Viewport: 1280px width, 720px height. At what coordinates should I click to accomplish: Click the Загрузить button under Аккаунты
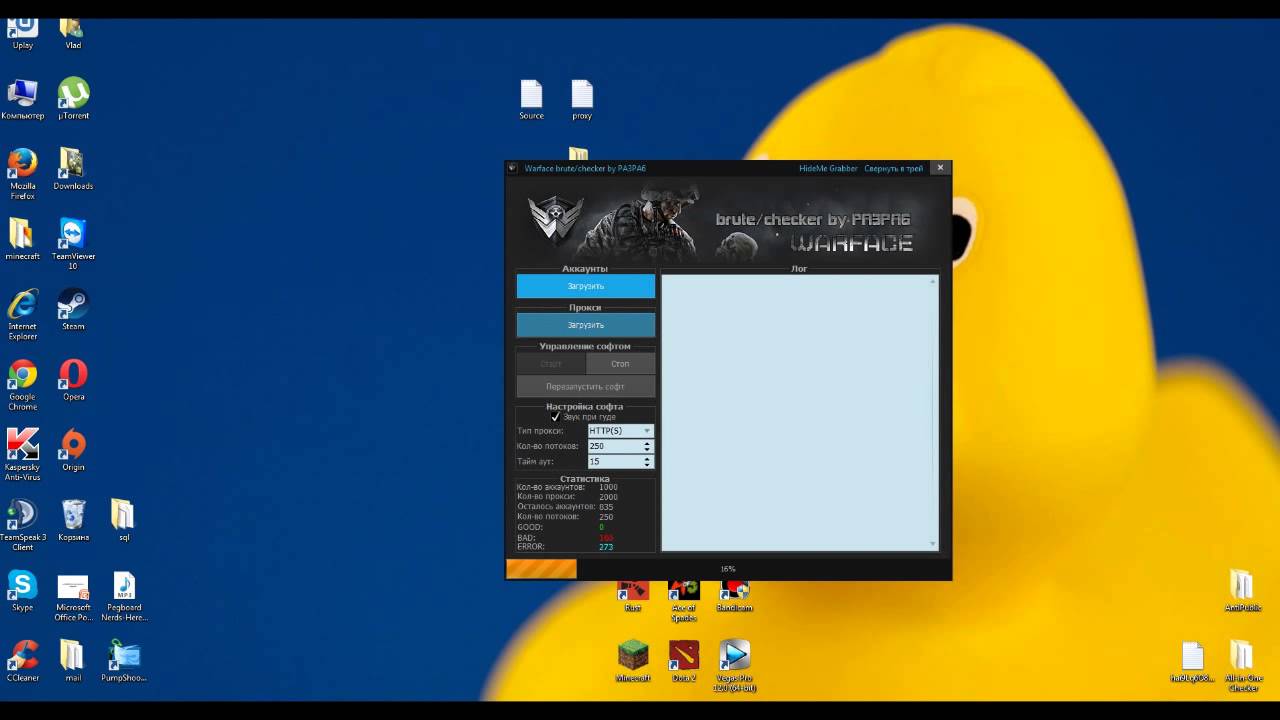[586, 286]
